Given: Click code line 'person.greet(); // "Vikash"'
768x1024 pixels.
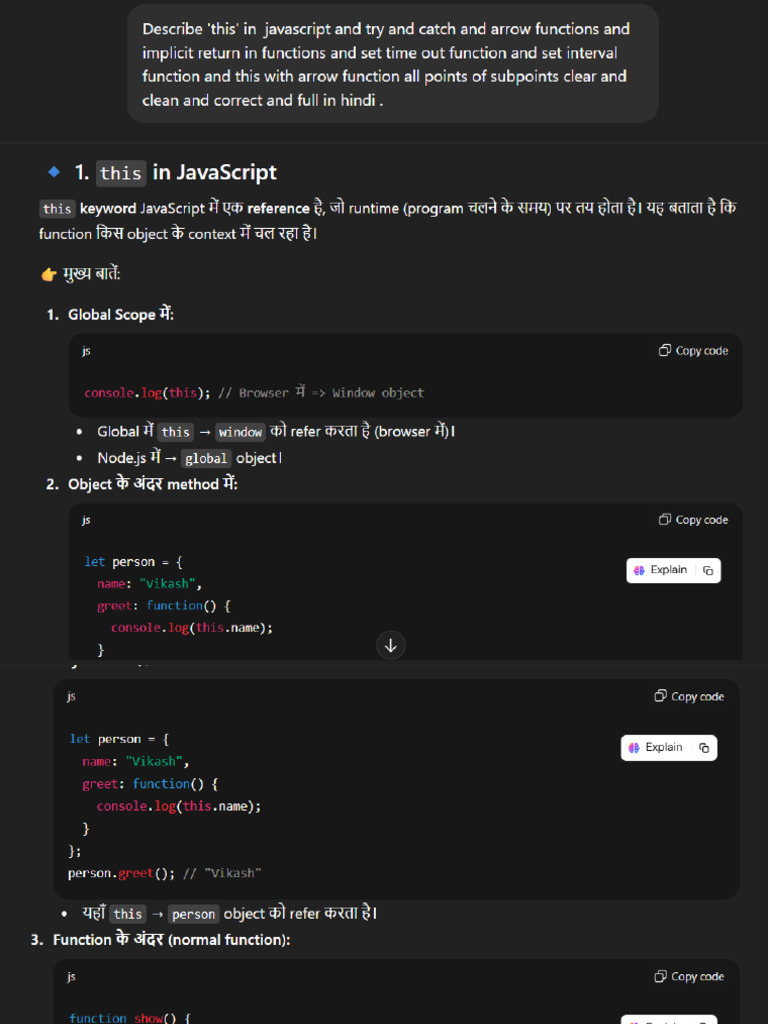Looking at the screenshot, I should coord(165,873).
